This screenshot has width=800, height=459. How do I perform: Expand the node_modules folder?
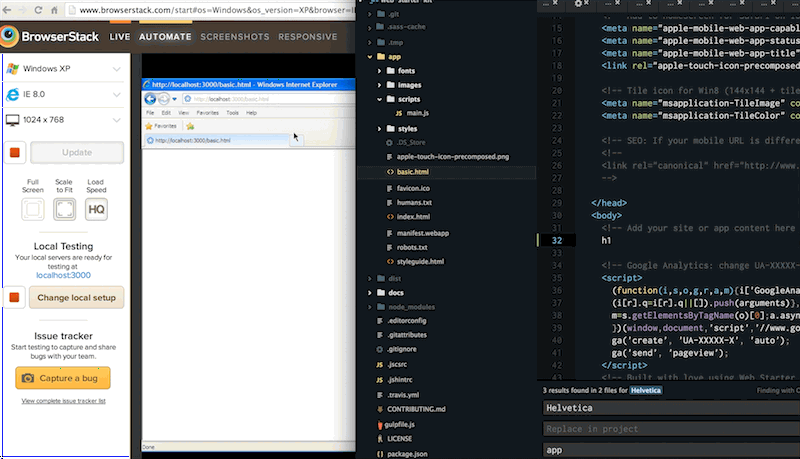pyautogui.click(x=370, y=307)
